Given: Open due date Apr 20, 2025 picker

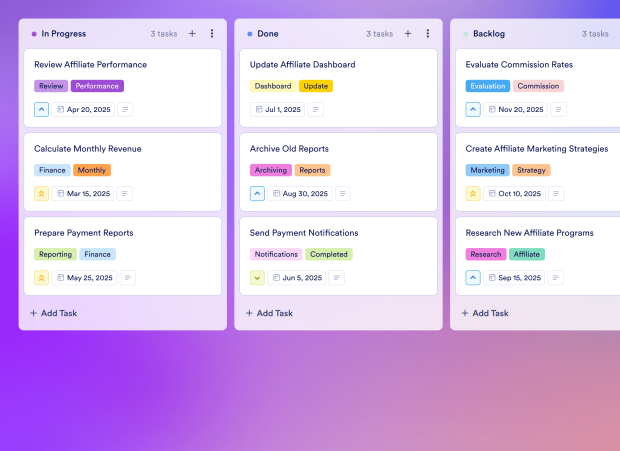Looking at the screenshot, I should [83, 110].
